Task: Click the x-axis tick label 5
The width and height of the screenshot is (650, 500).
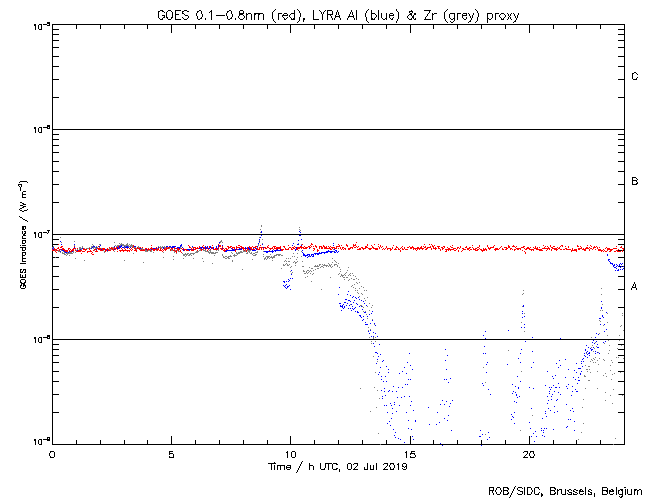Action: tap(171, 454)
